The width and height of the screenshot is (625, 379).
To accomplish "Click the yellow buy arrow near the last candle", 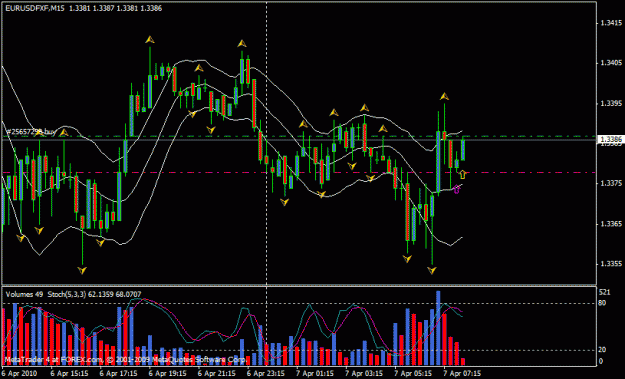I will [x=462, y=175].
